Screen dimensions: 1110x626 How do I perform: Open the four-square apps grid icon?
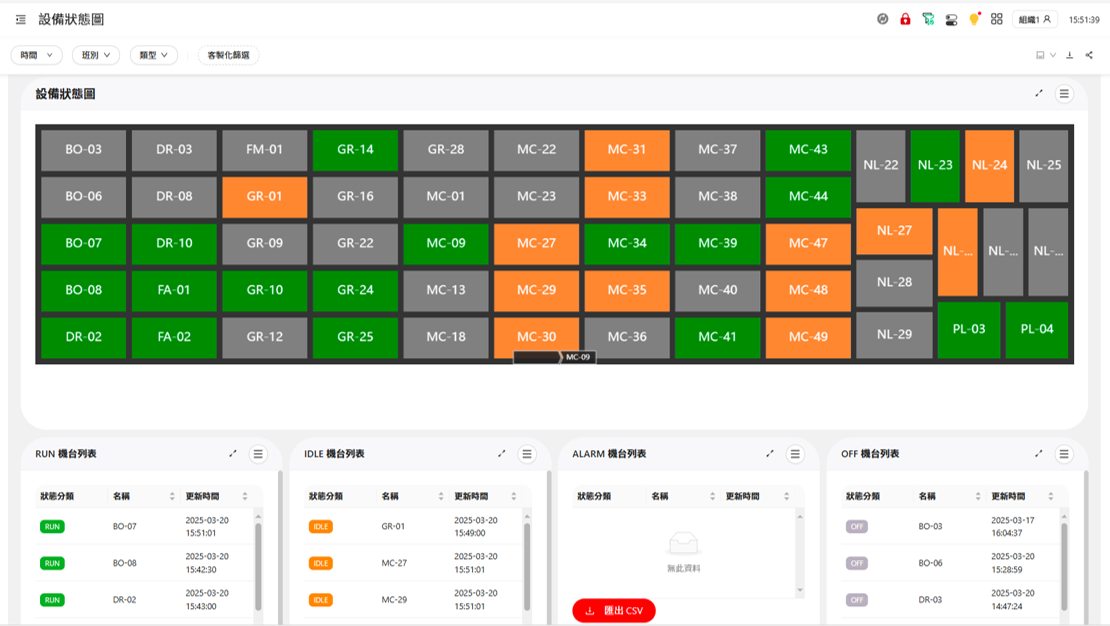pyautogui.click(x=997, y=19)
